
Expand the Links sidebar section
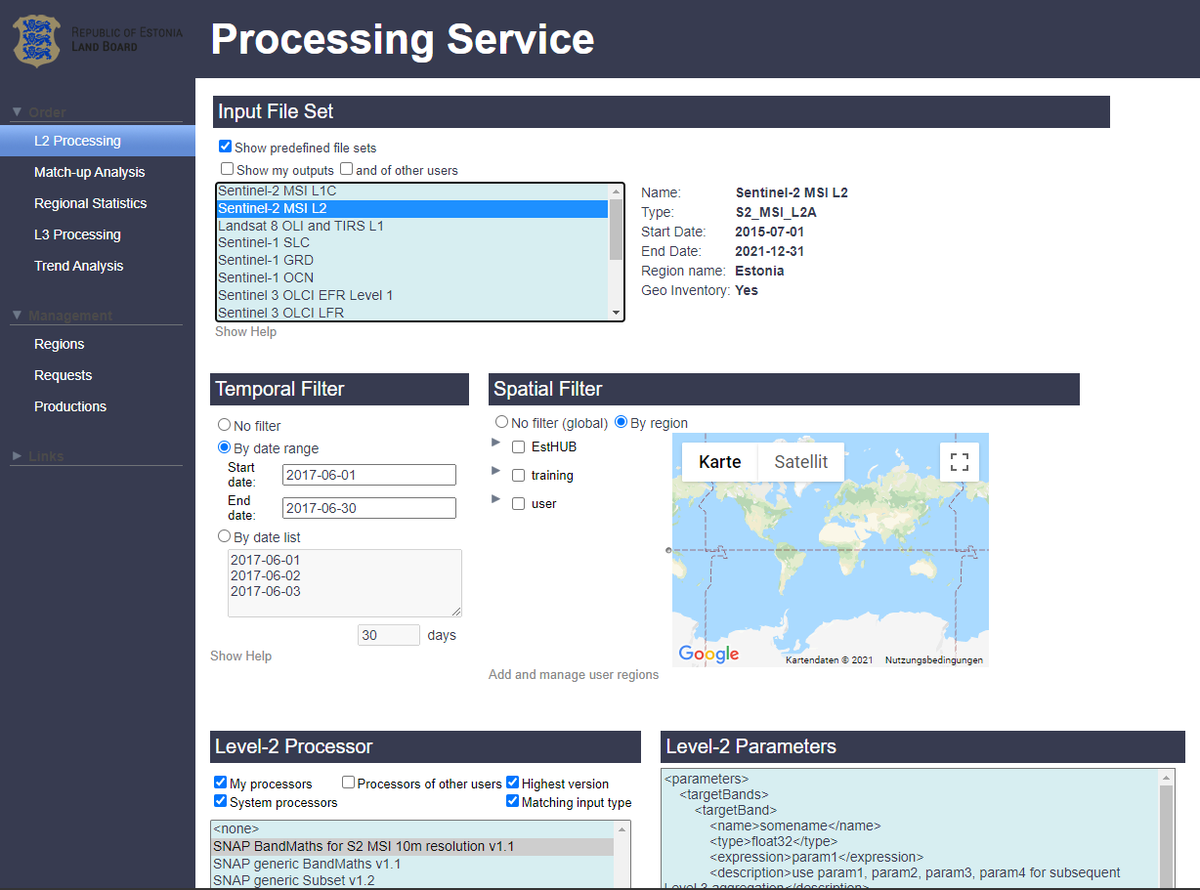tap(17, 456)
